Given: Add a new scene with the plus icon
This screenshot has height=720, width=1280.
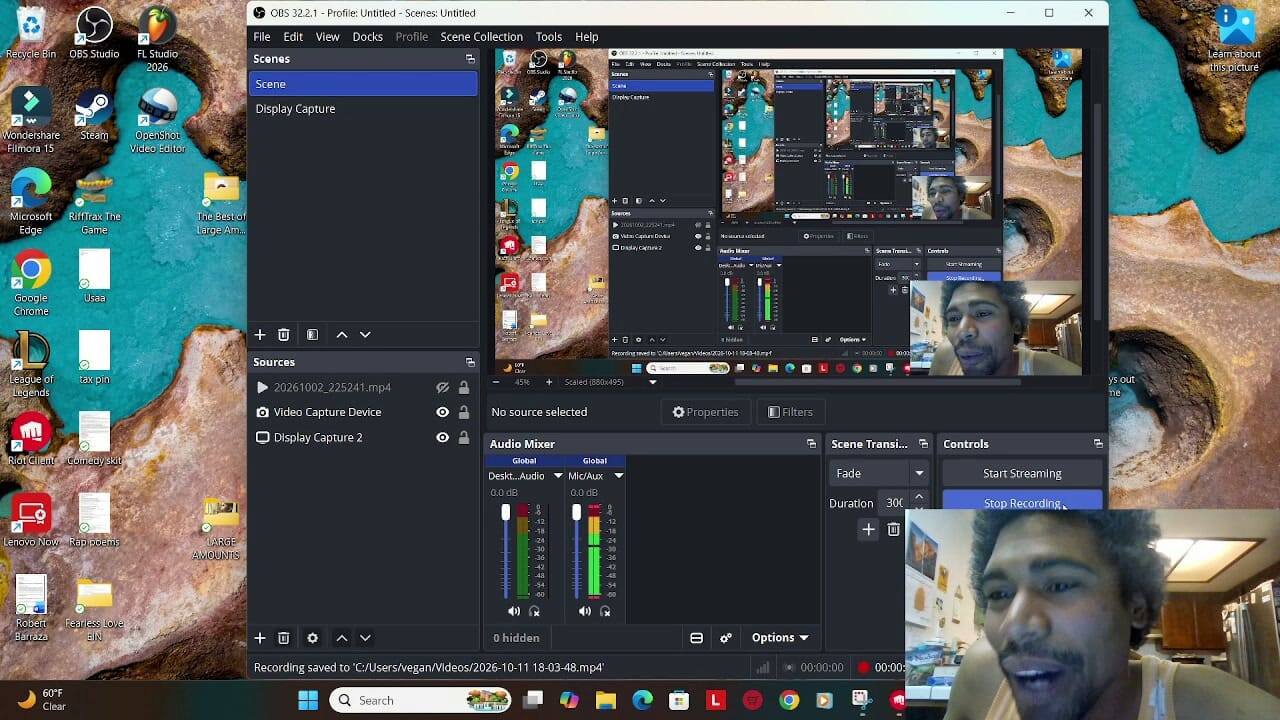Looking at the screenshot, I should coord(260,335).
